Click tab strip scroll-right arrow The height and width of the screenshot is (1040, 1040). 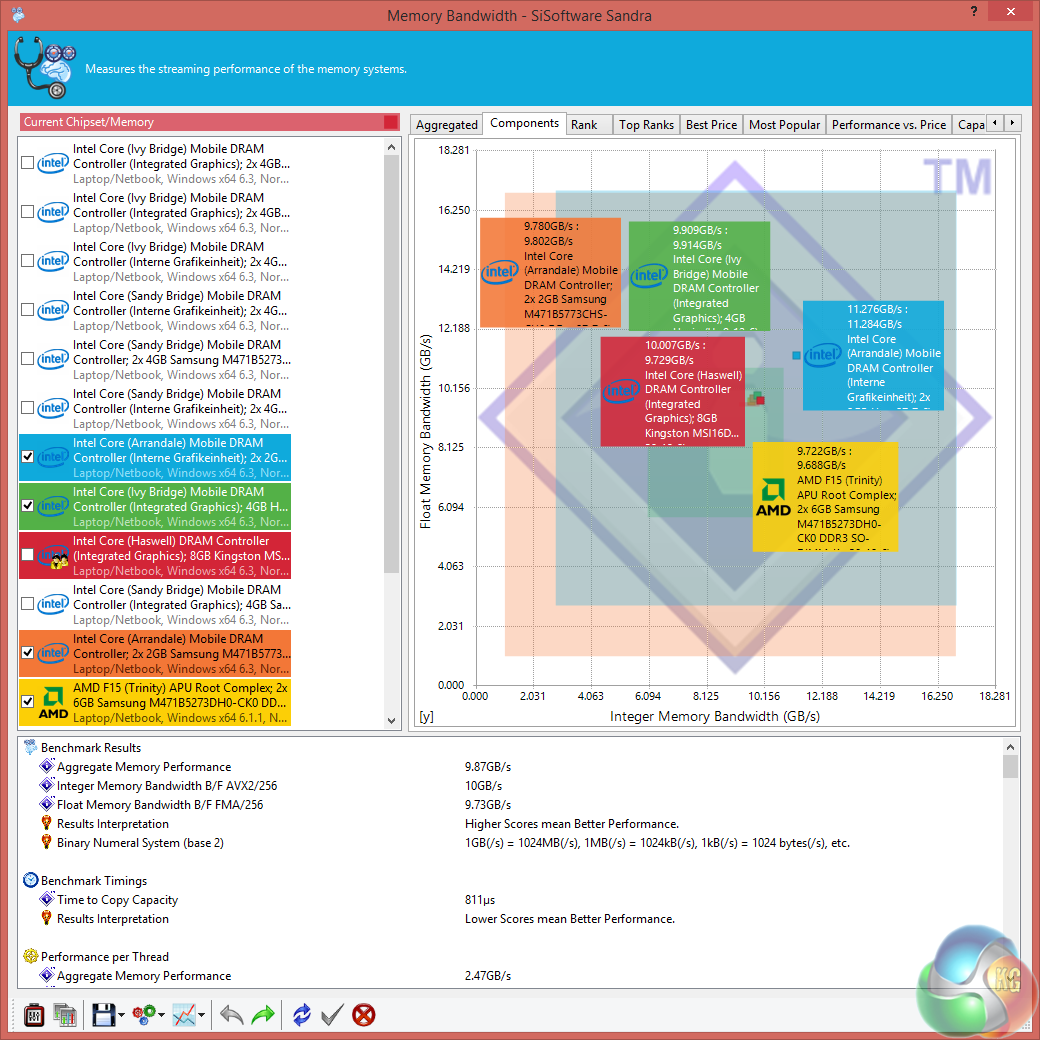click(1012, 123)
